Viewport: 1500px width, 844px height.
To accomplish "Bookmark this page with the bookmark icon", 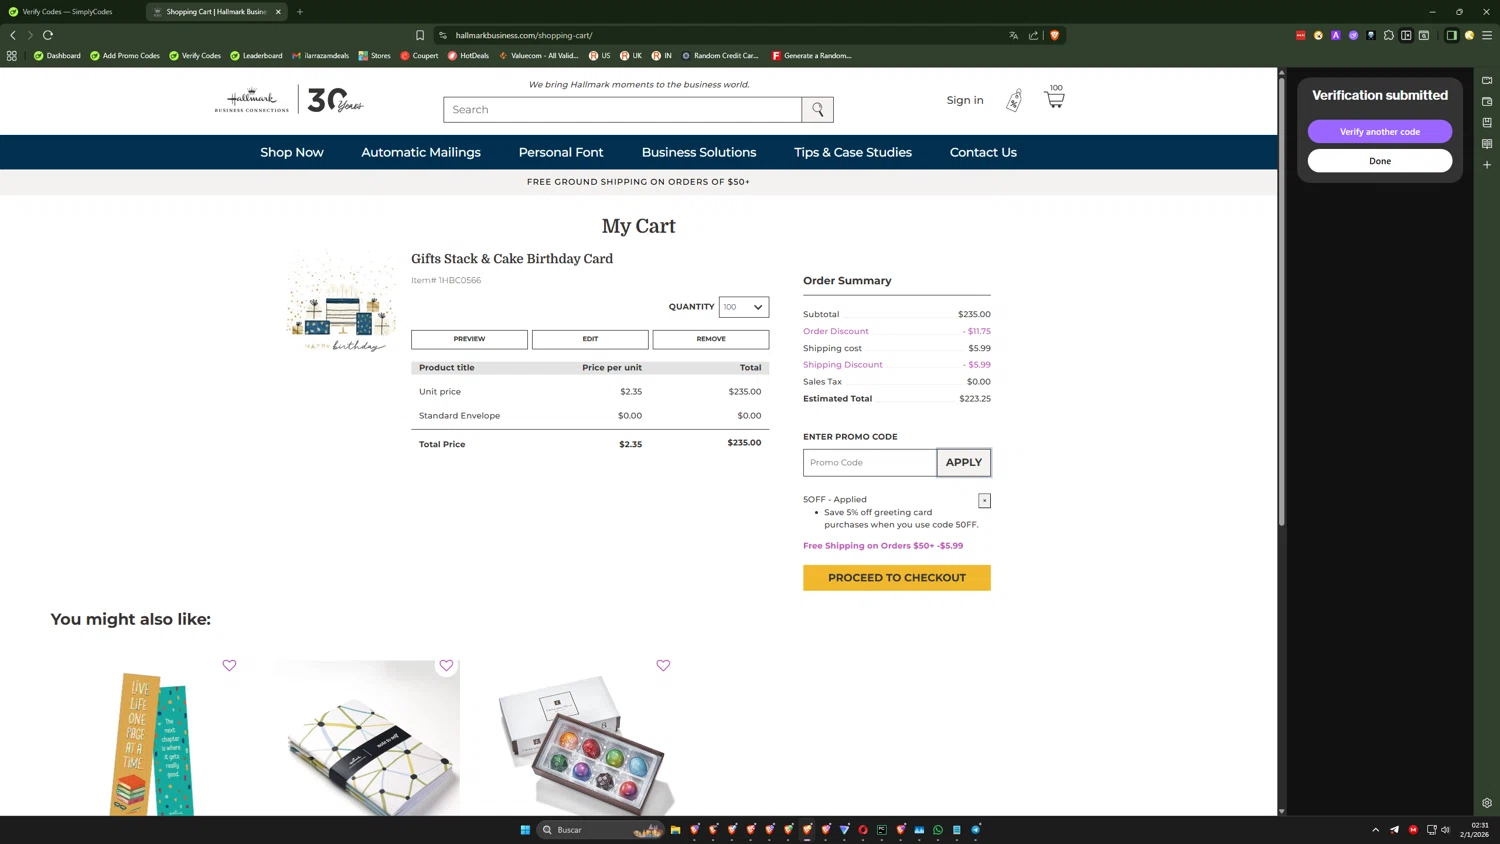I will pos(420,35).
